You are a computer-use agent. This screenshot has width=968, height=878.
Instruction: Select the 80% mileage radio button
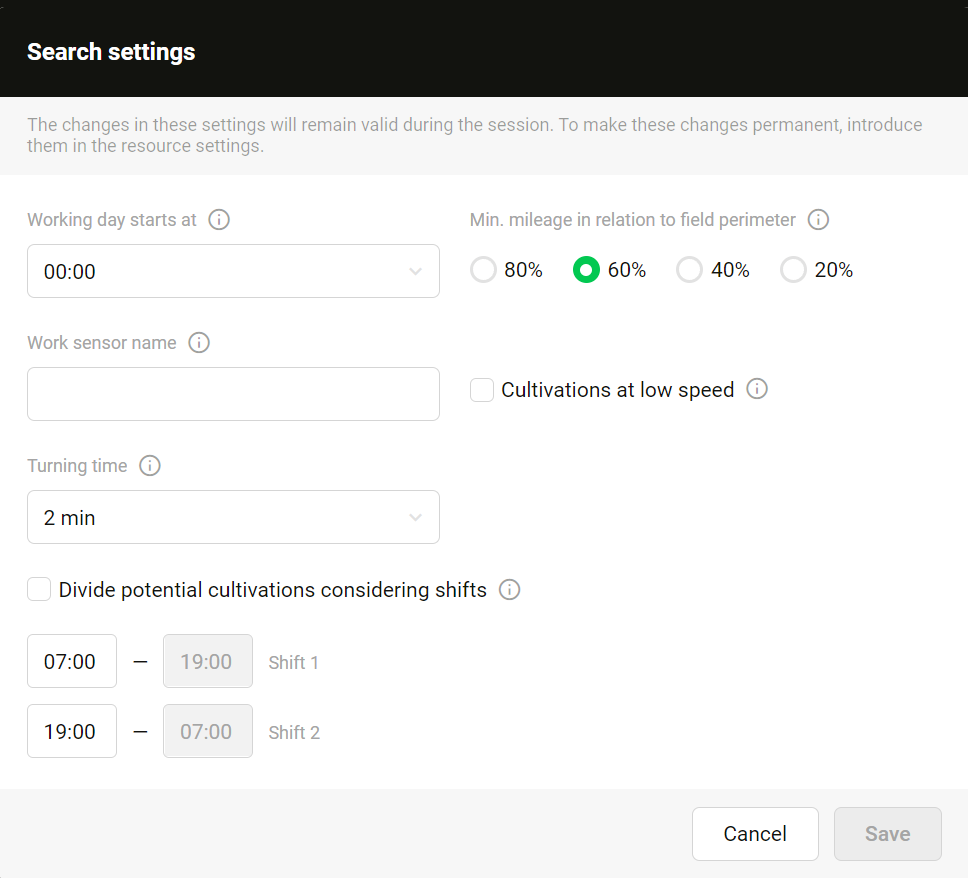[x=483, y=270]
